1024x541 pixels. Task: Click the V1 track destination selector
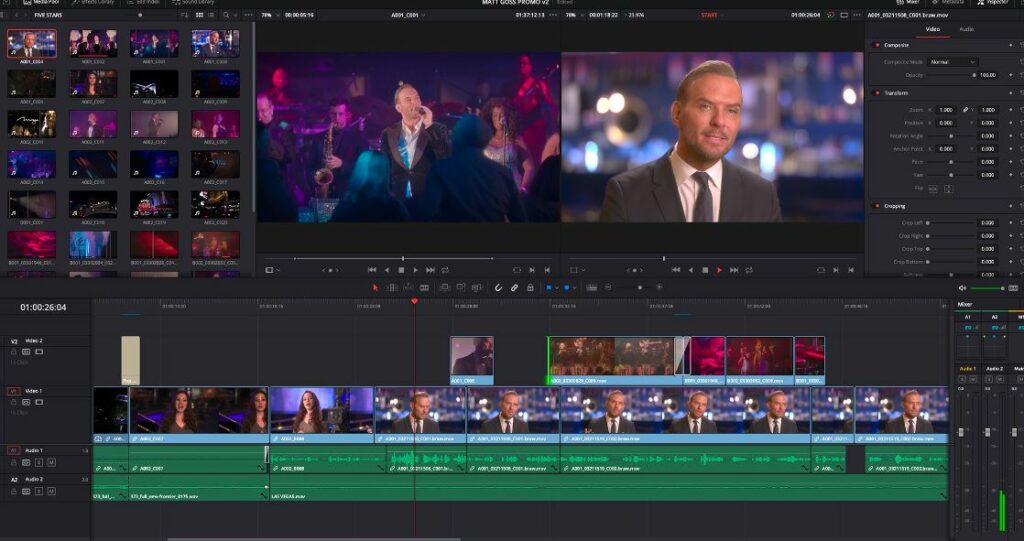[14, 391]
